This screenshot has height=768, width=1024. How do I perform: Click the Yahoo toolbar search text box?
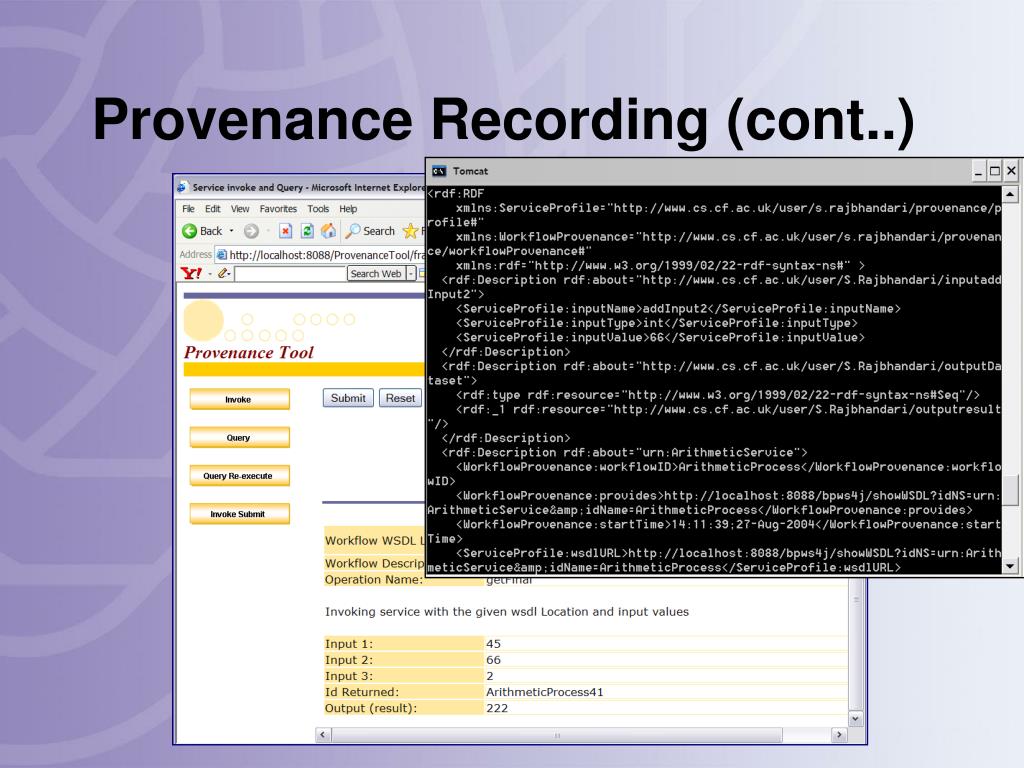290,274
